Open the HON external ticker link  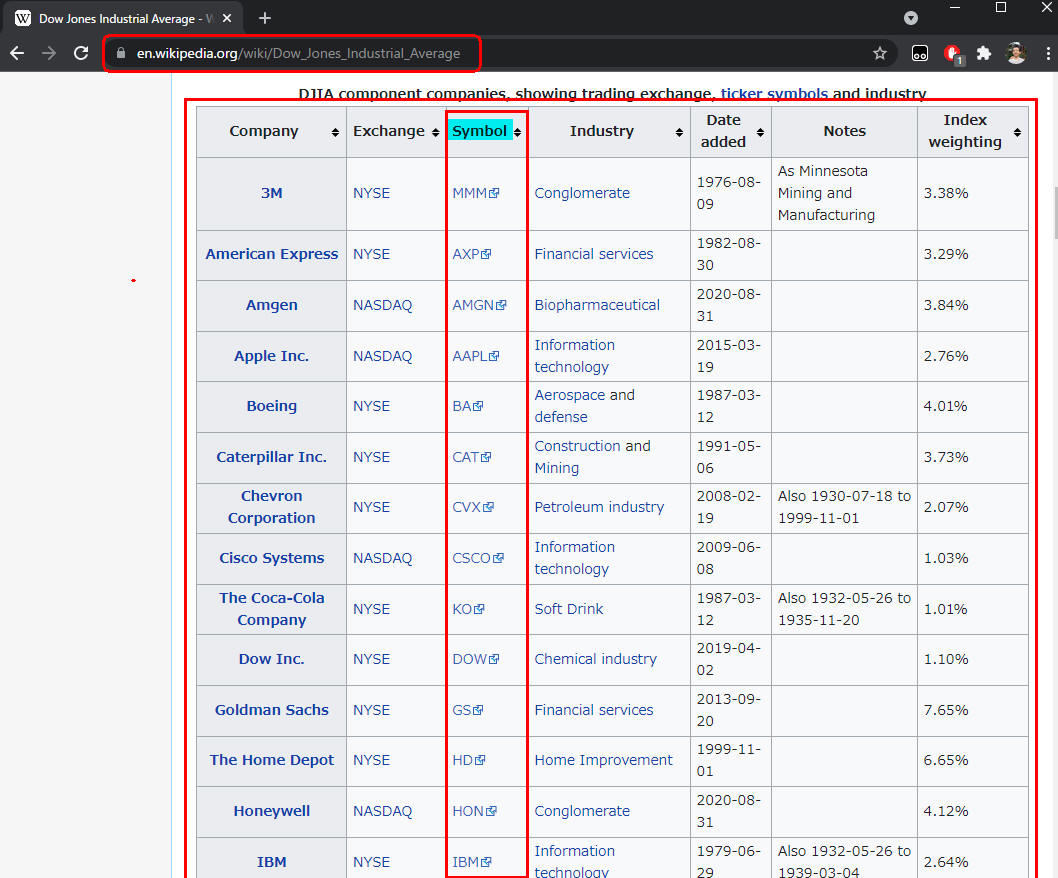[x=474, y=811]
